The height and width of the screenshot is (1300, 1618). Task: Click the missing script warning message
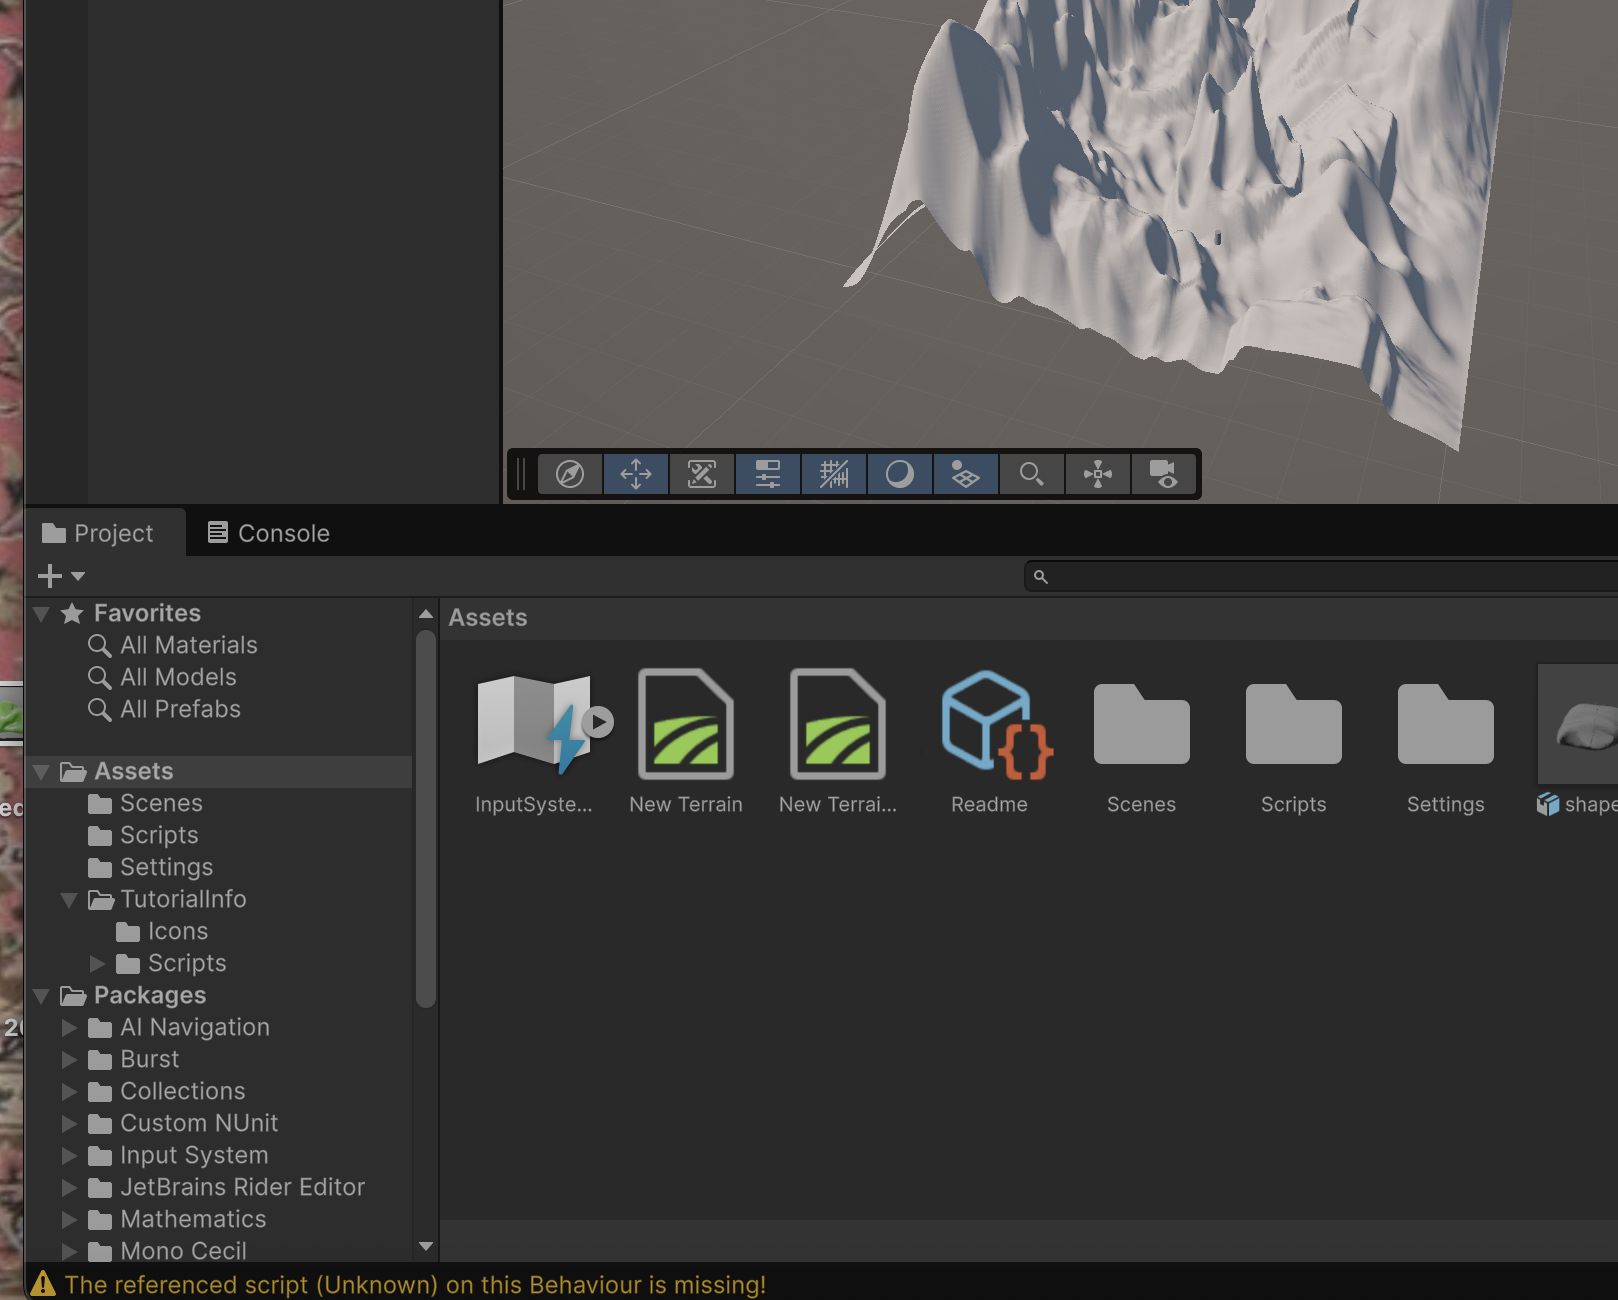point(414,1284)
